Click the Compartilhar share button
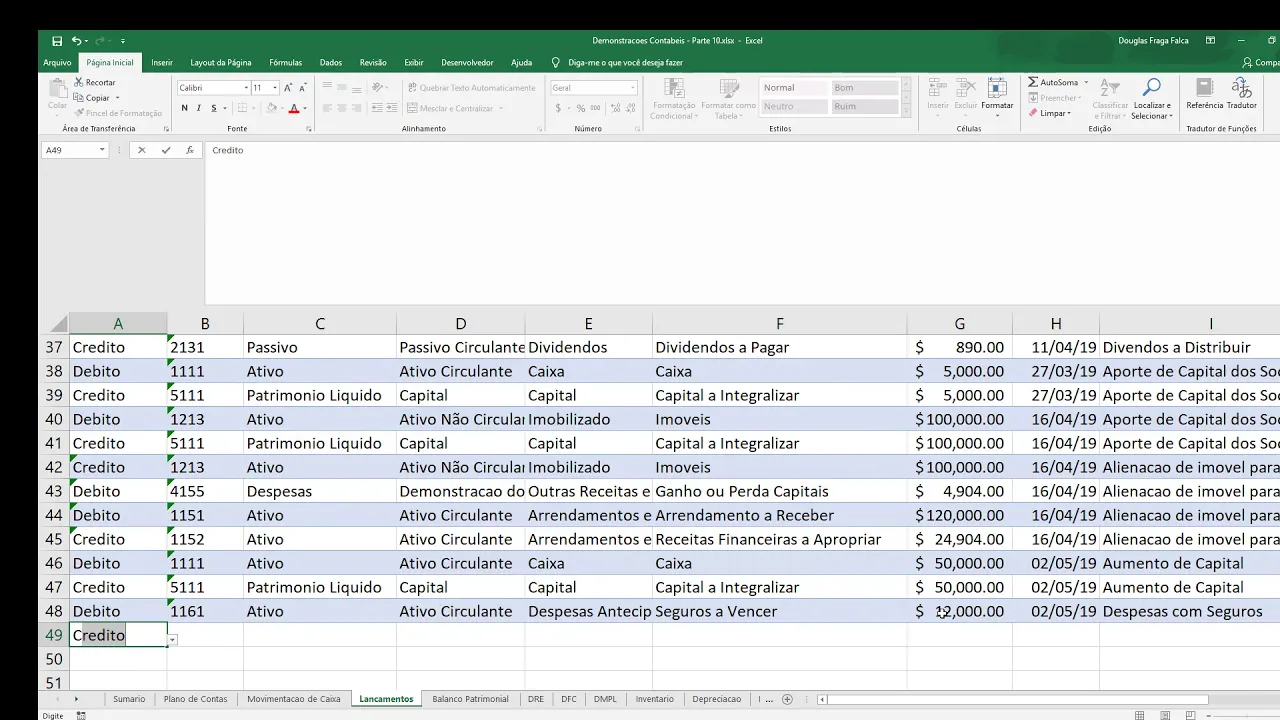1280x720 pixels. pyautogui.click(x=1260, y=62)
